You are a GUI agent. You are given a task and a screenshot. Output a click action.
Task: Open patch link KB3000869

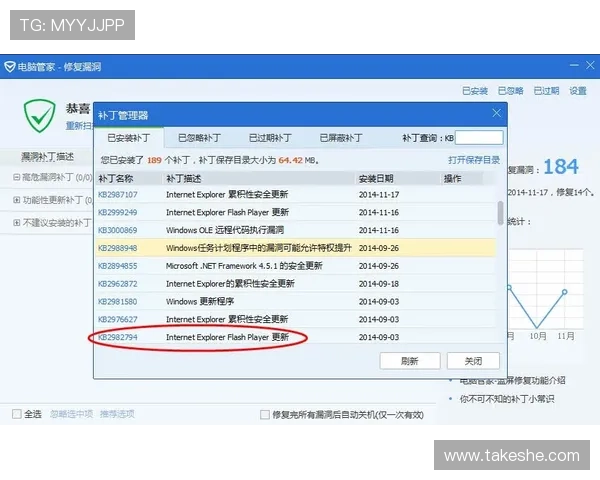[x=117, y=230]
